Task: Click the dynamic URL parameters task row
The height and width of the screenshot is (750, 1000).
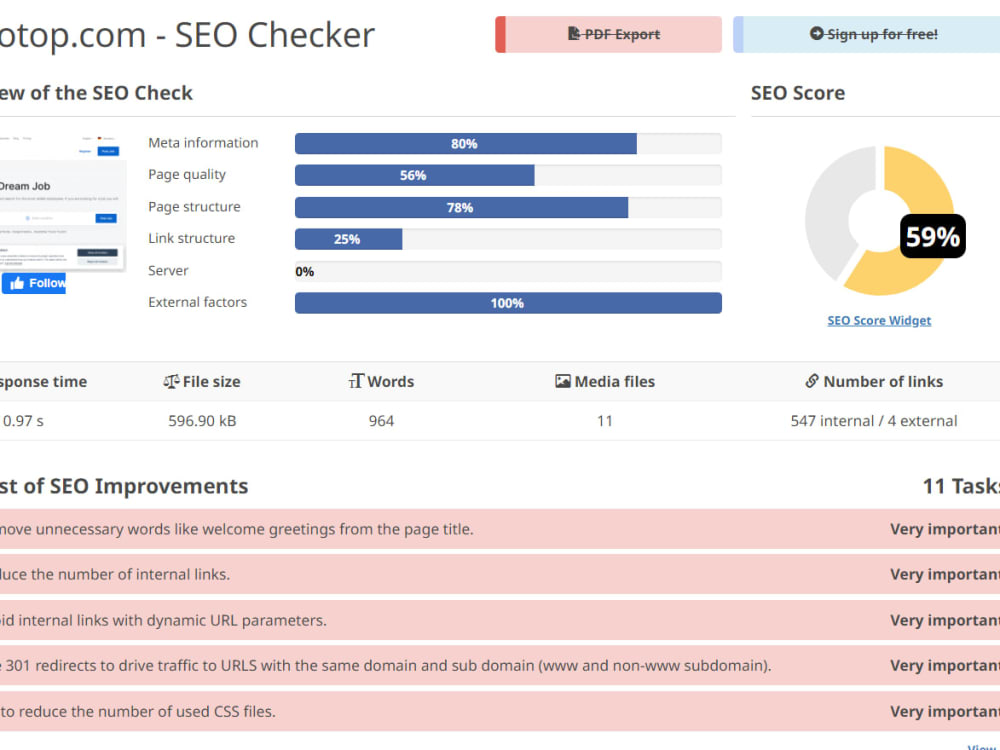Action: pos(500,621)
